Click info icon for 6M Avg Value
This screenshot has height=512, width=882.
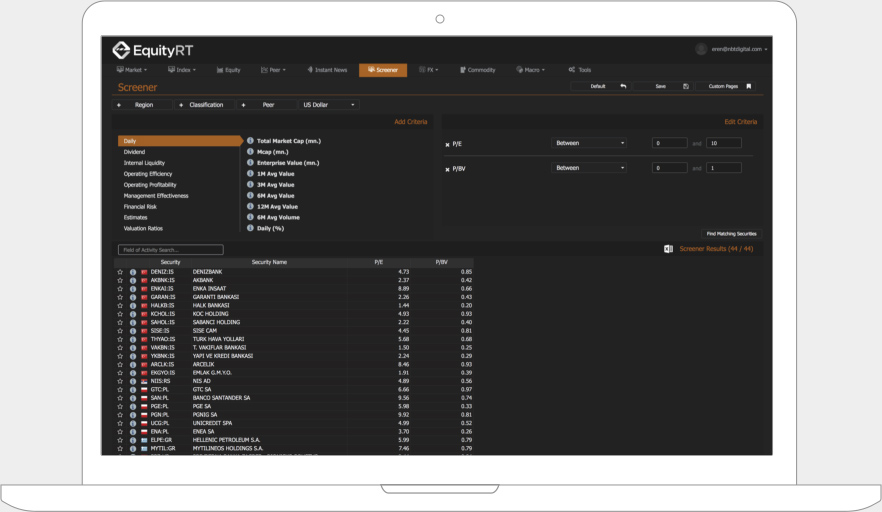coord(250,195)
